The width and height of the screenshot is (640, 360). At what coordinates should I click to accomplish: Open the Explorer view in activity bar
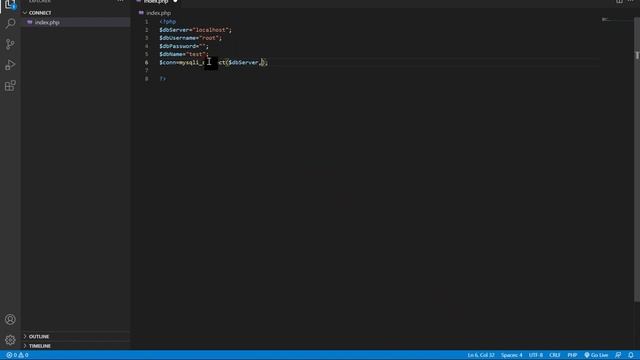(x=10, y=4)
